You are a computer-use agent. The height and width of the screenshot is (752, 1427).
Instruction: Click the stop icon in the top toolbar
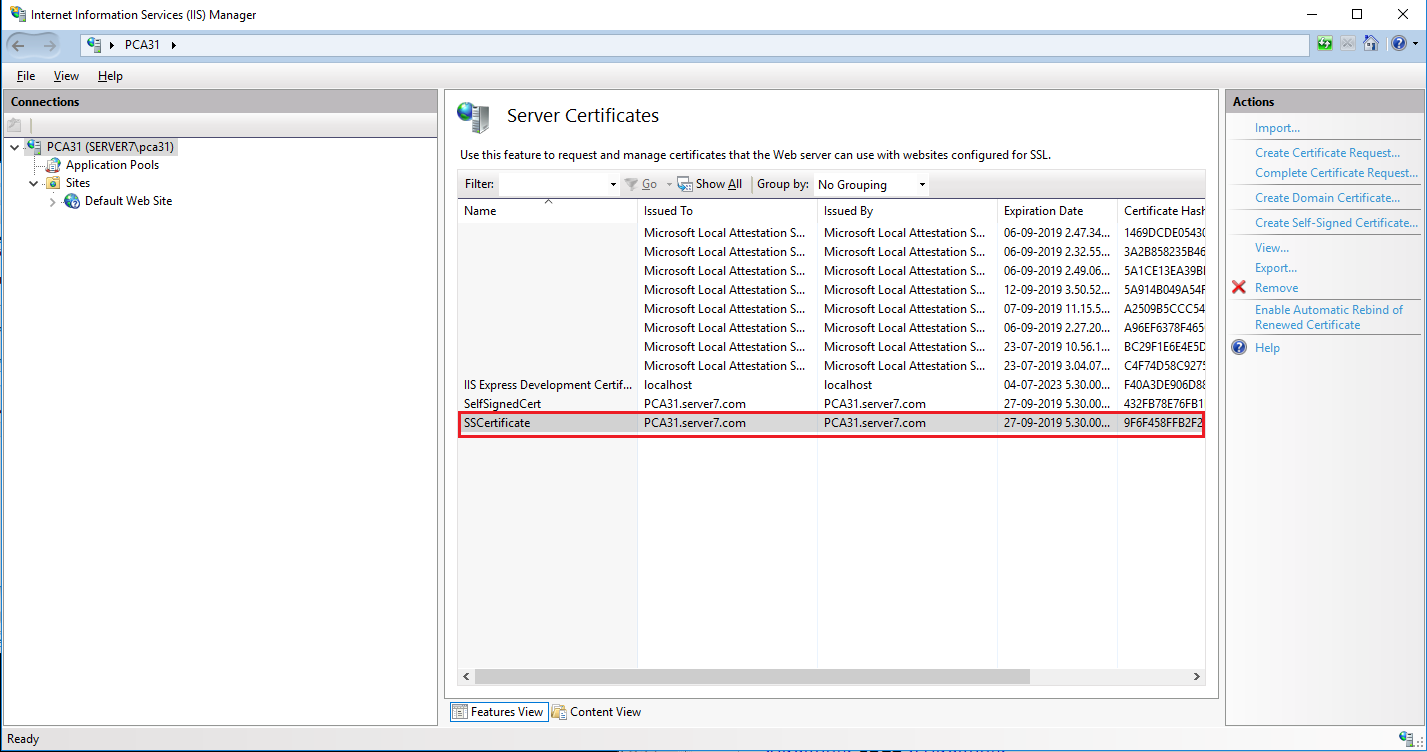click(1348, 44)
